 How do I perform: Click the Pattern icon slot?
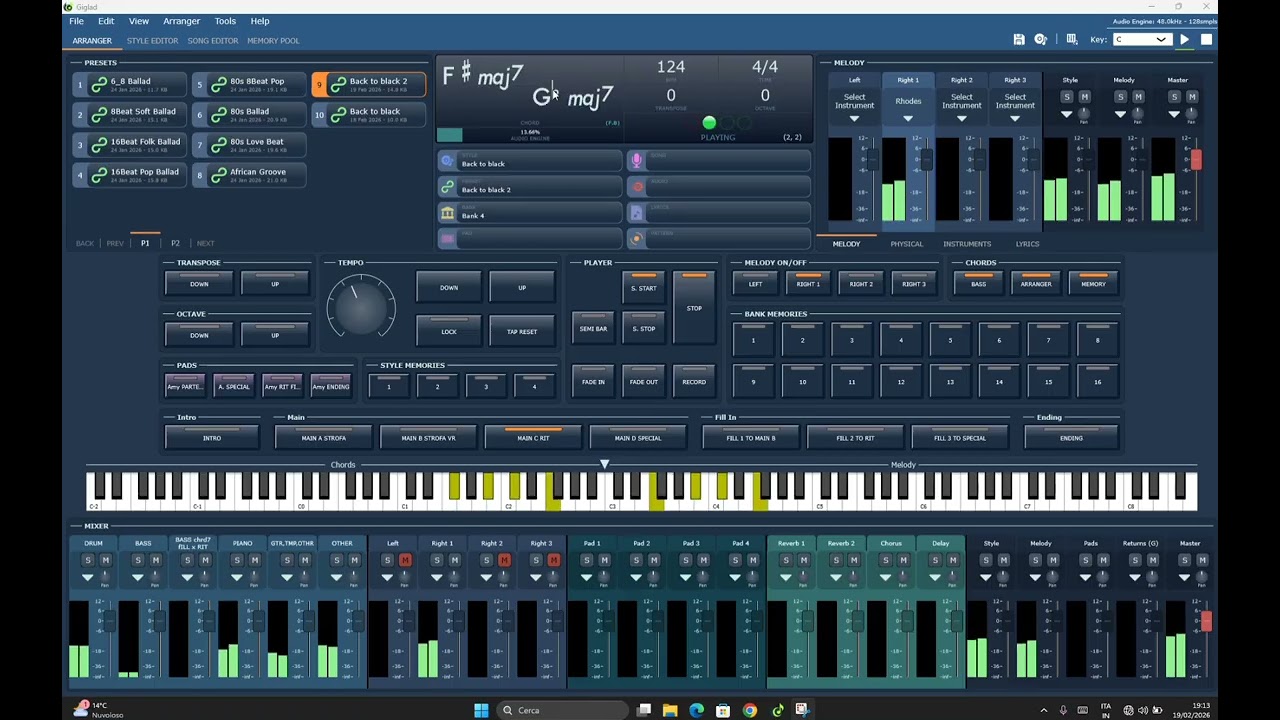coord(636,238)
